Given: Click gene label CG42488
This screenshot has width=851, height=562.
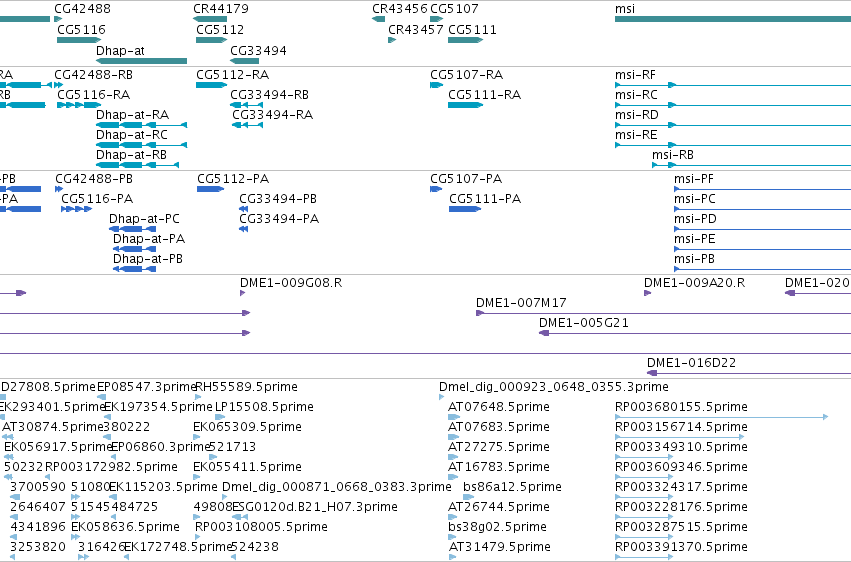Looking at the screenshot, I should [82, 9].
